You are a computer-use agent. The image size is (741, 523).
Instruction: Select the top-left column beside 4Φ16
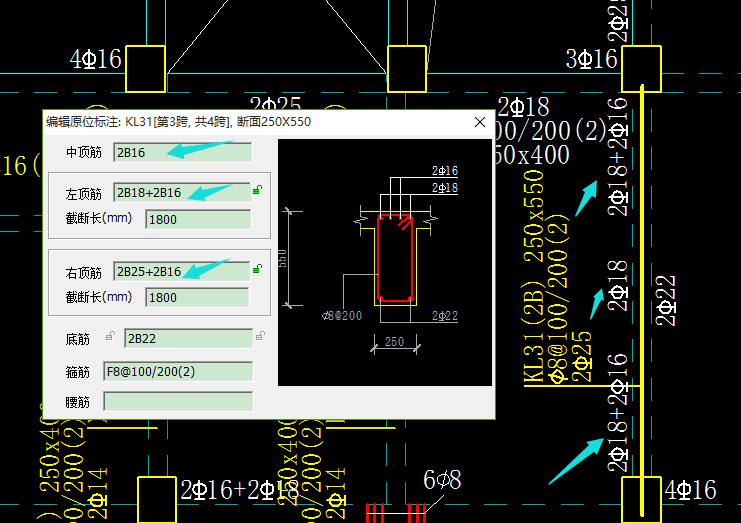click(x=145, y=67)
